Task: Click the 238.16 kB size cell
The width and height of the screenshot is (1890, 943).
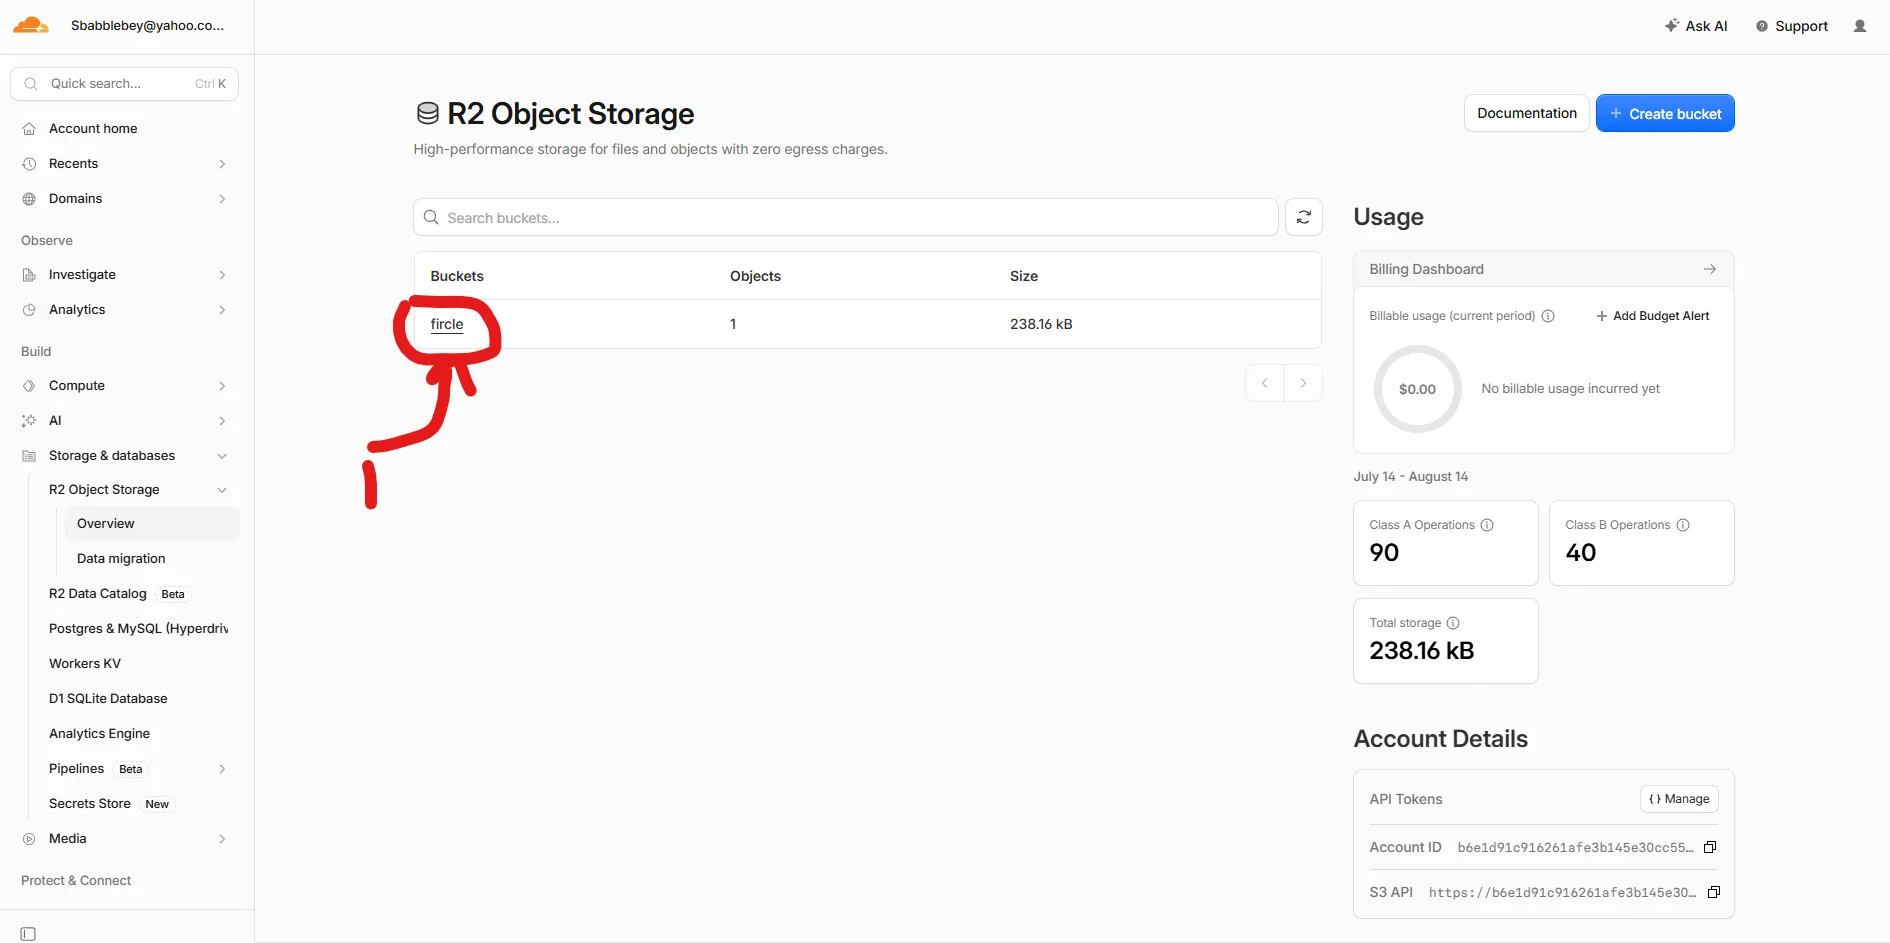Action: (1041, 324)
